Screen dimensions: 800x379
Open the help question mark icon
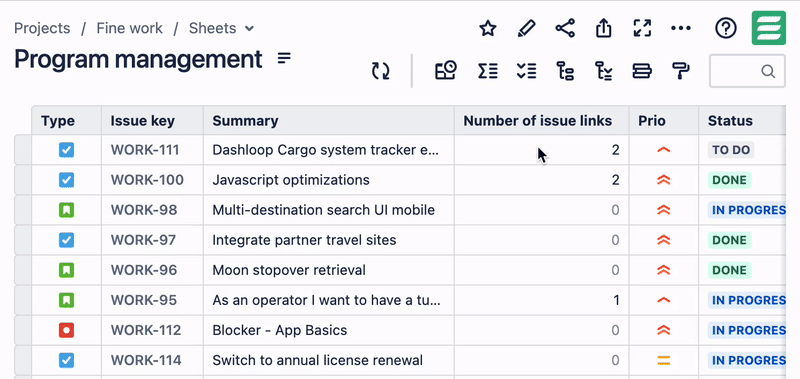pyautogui.click(x=726, y=28)
